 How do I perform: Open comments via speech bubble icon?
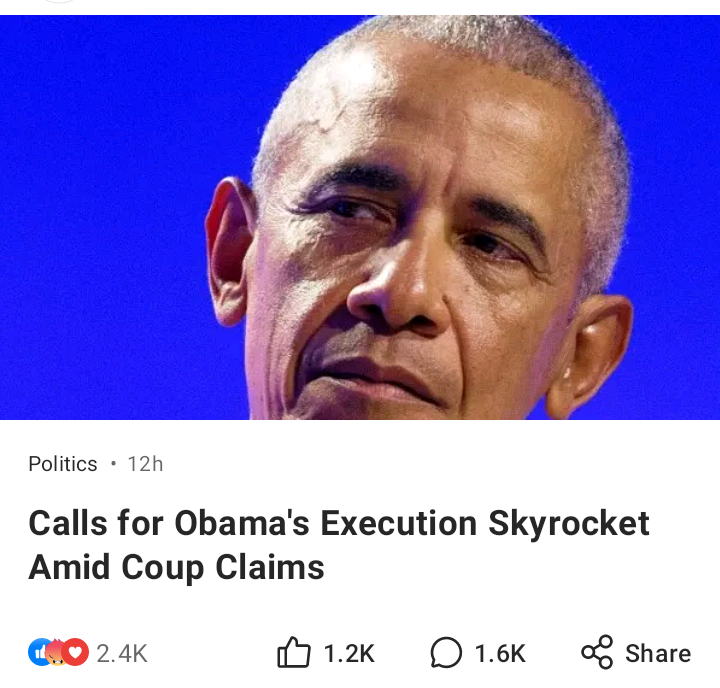click(446, 652)
